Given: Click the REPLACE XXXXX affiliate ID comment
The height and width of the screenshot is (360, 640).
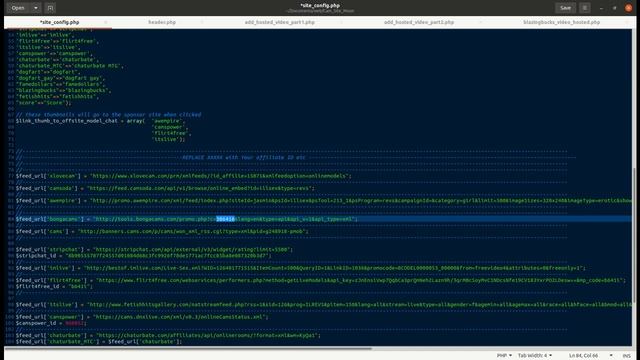Looking at the screenshot, I should click(243, 157).
